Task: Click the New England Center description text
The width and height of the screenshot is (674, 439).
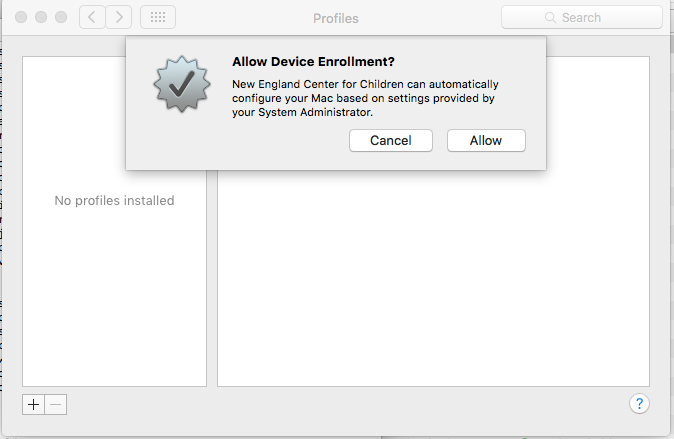Action: point(365,98)
